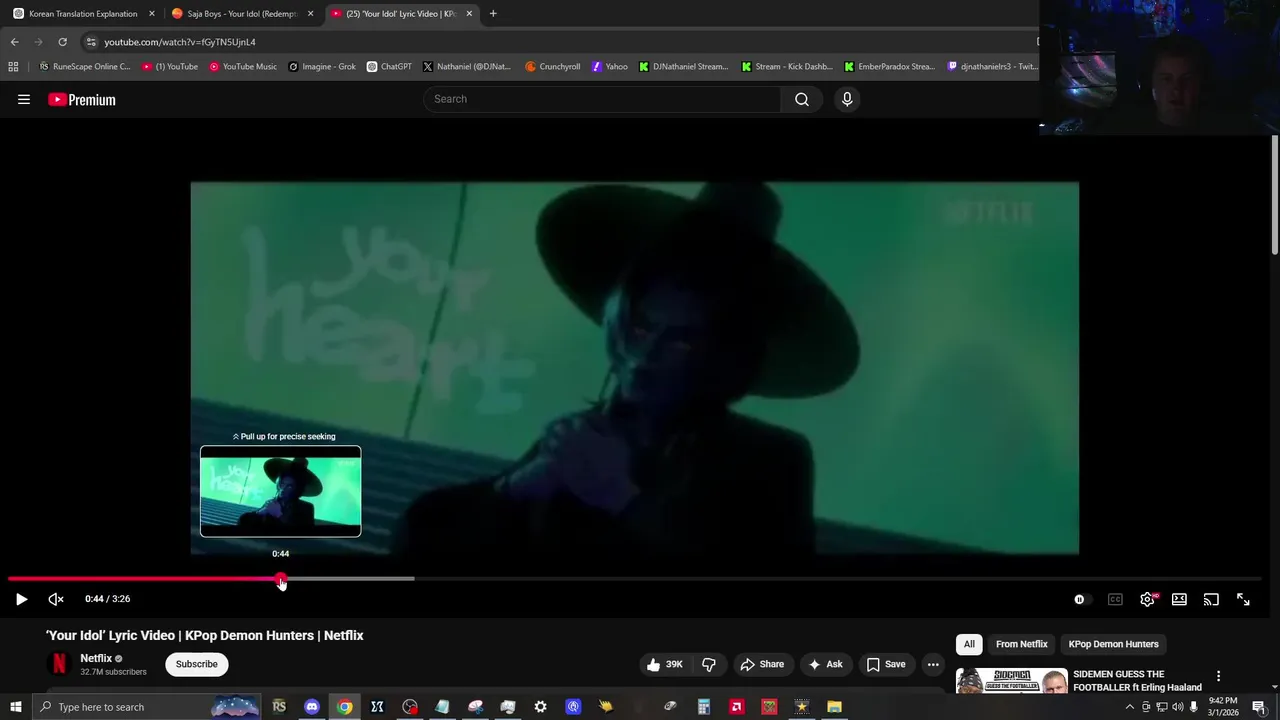Open the player settings gear

click(1147, 599)
